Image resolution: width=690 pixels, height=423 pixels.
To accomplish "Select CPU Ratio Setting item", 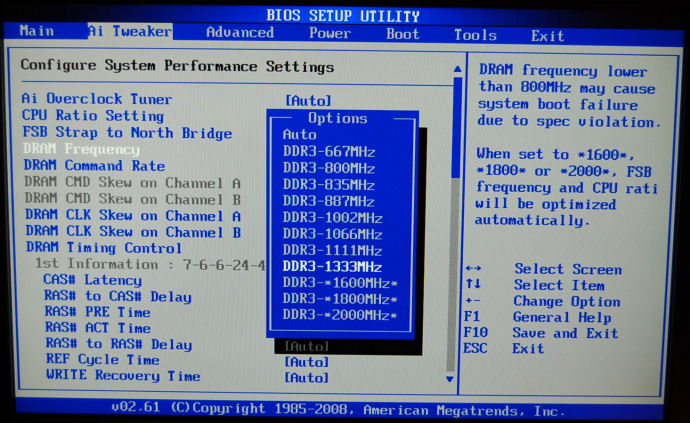I will coord(93,116).
